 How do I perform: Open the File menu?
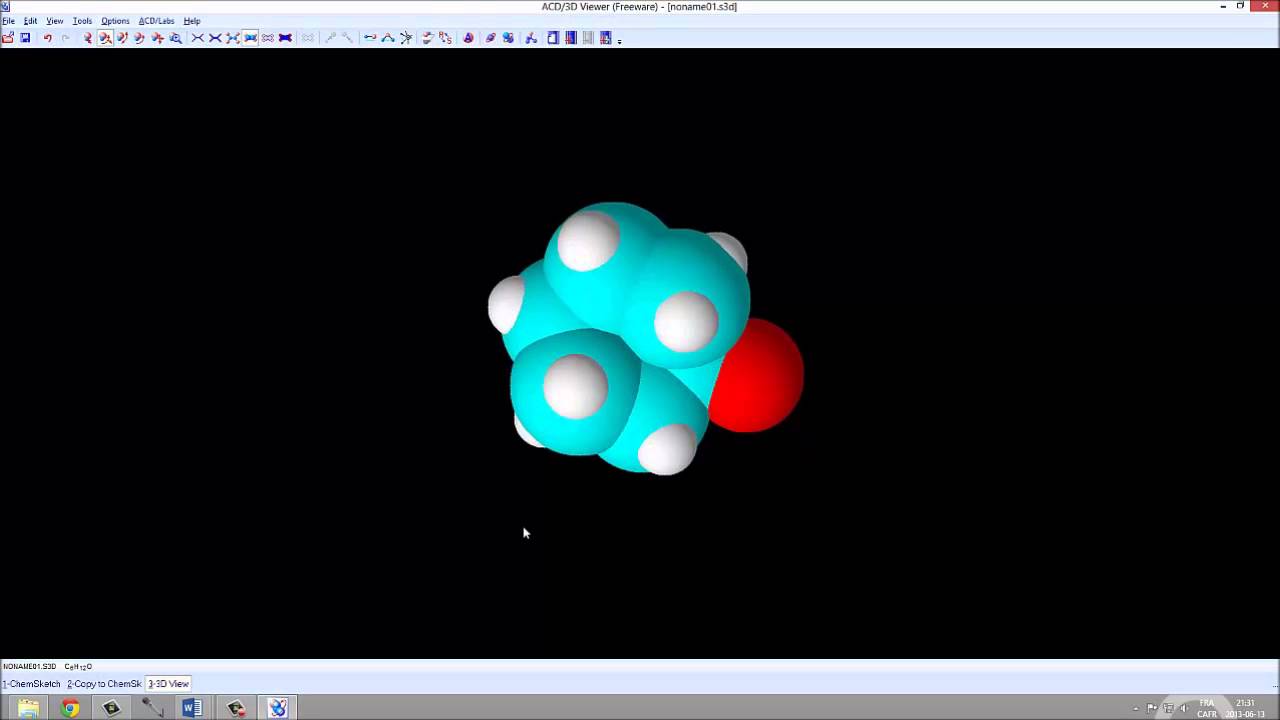(x=8, y=21)
